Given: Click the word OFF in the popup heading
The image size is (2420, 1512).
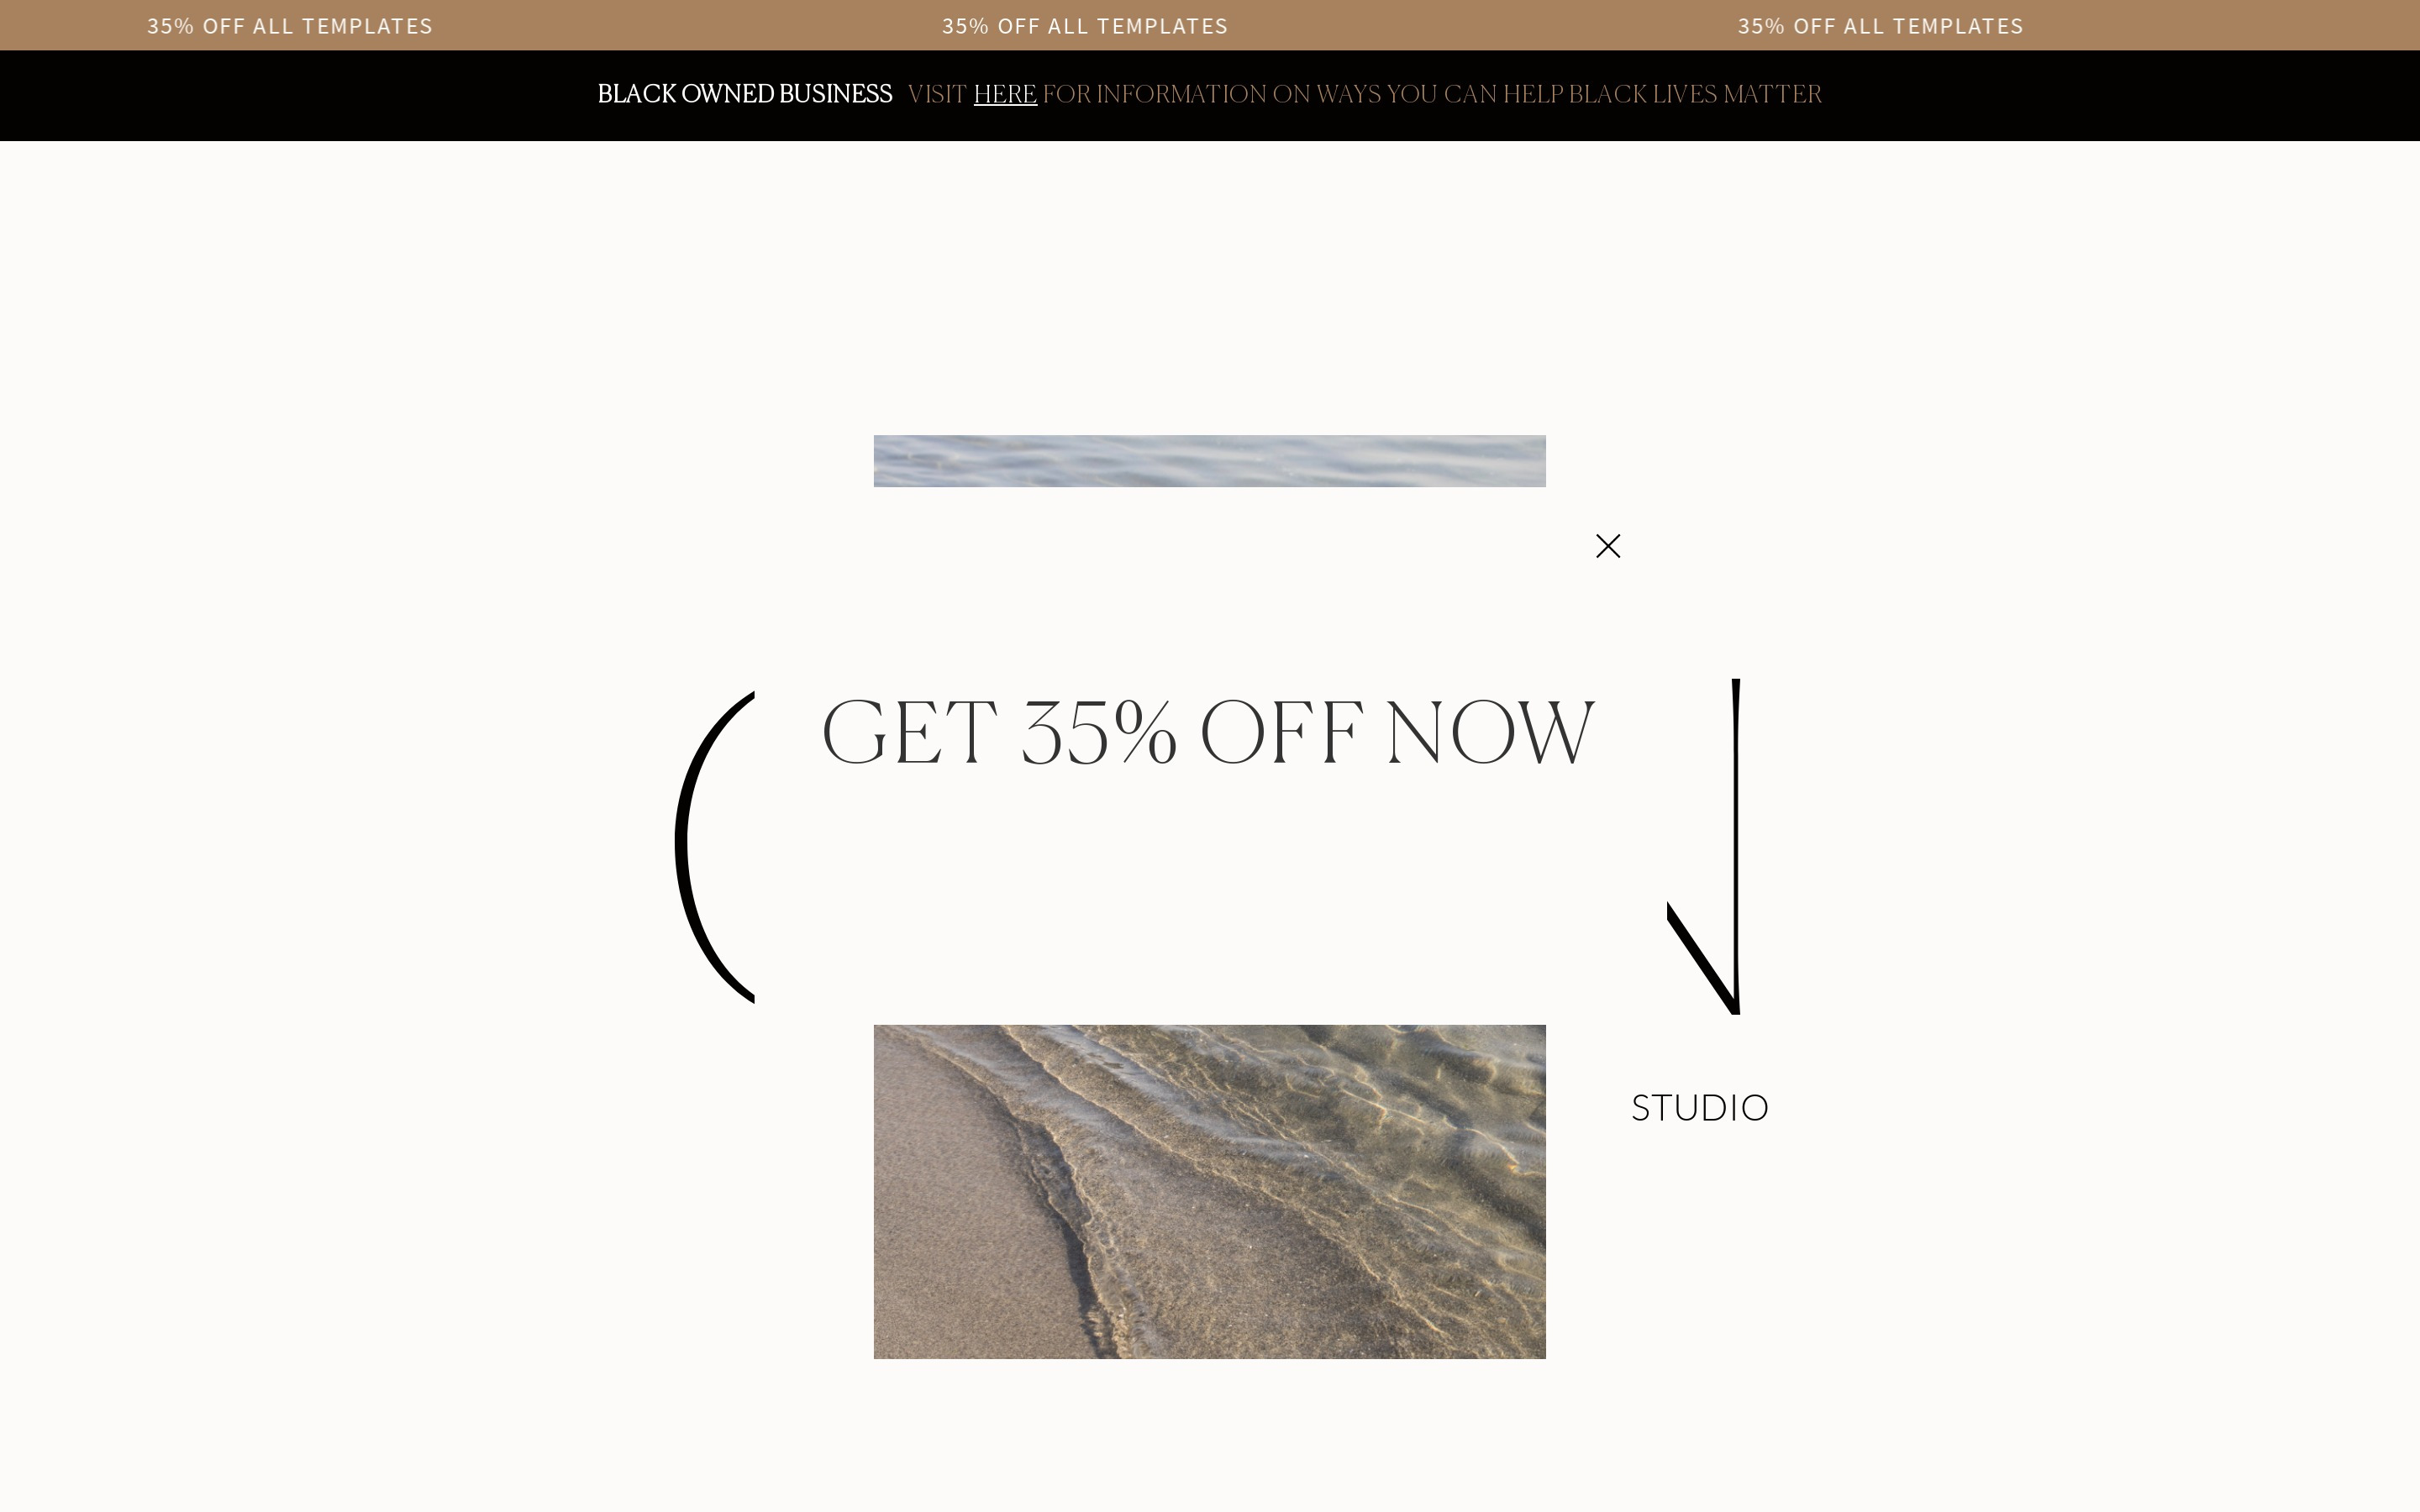Looking at the screenshot, I should [1281, 733].
